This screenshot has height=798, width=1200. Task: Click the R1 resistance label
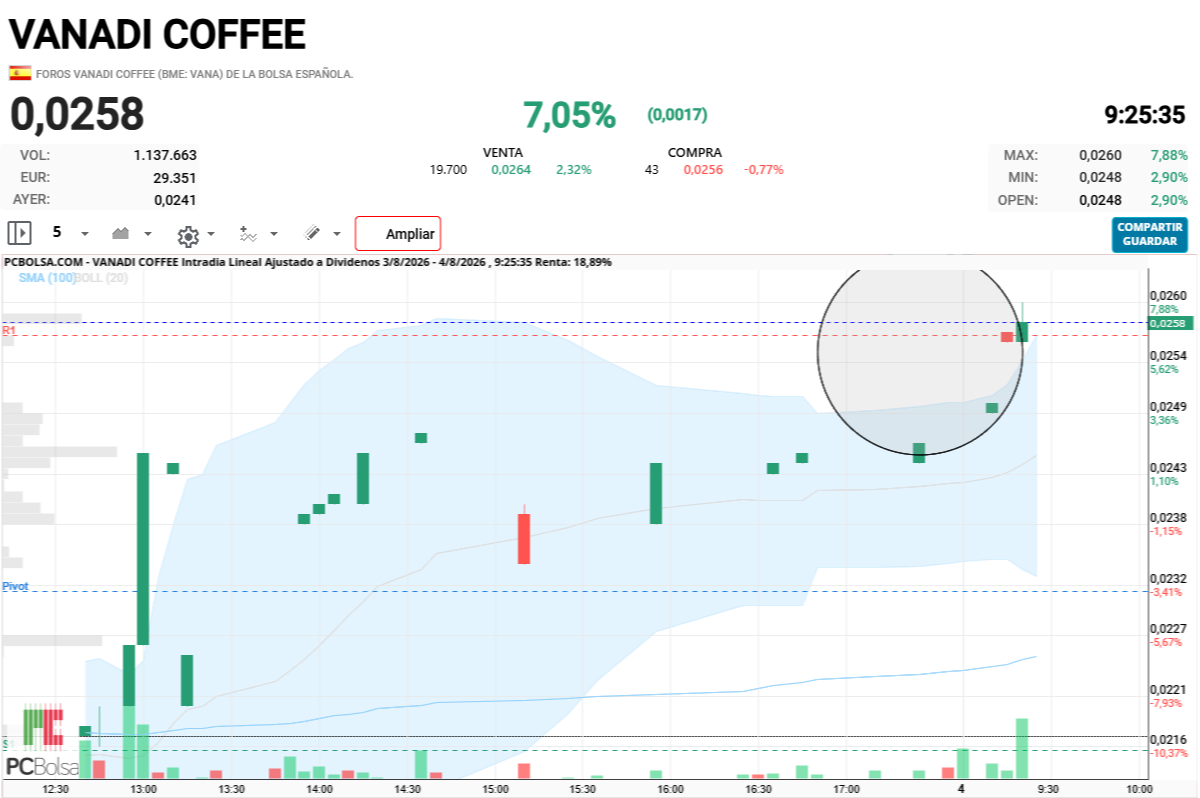click(9, 329)
